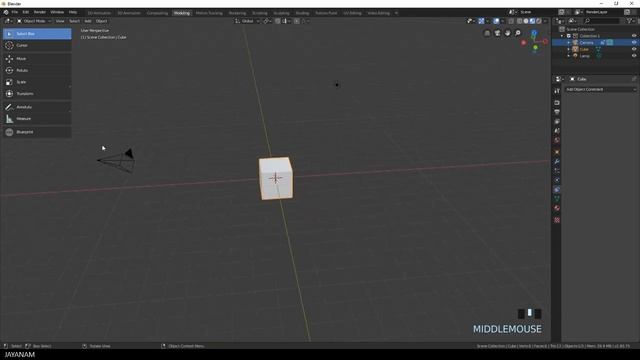Screen dimensions: 640x360
Task: Open the Texture properties tab
Action: coord(557,220)
